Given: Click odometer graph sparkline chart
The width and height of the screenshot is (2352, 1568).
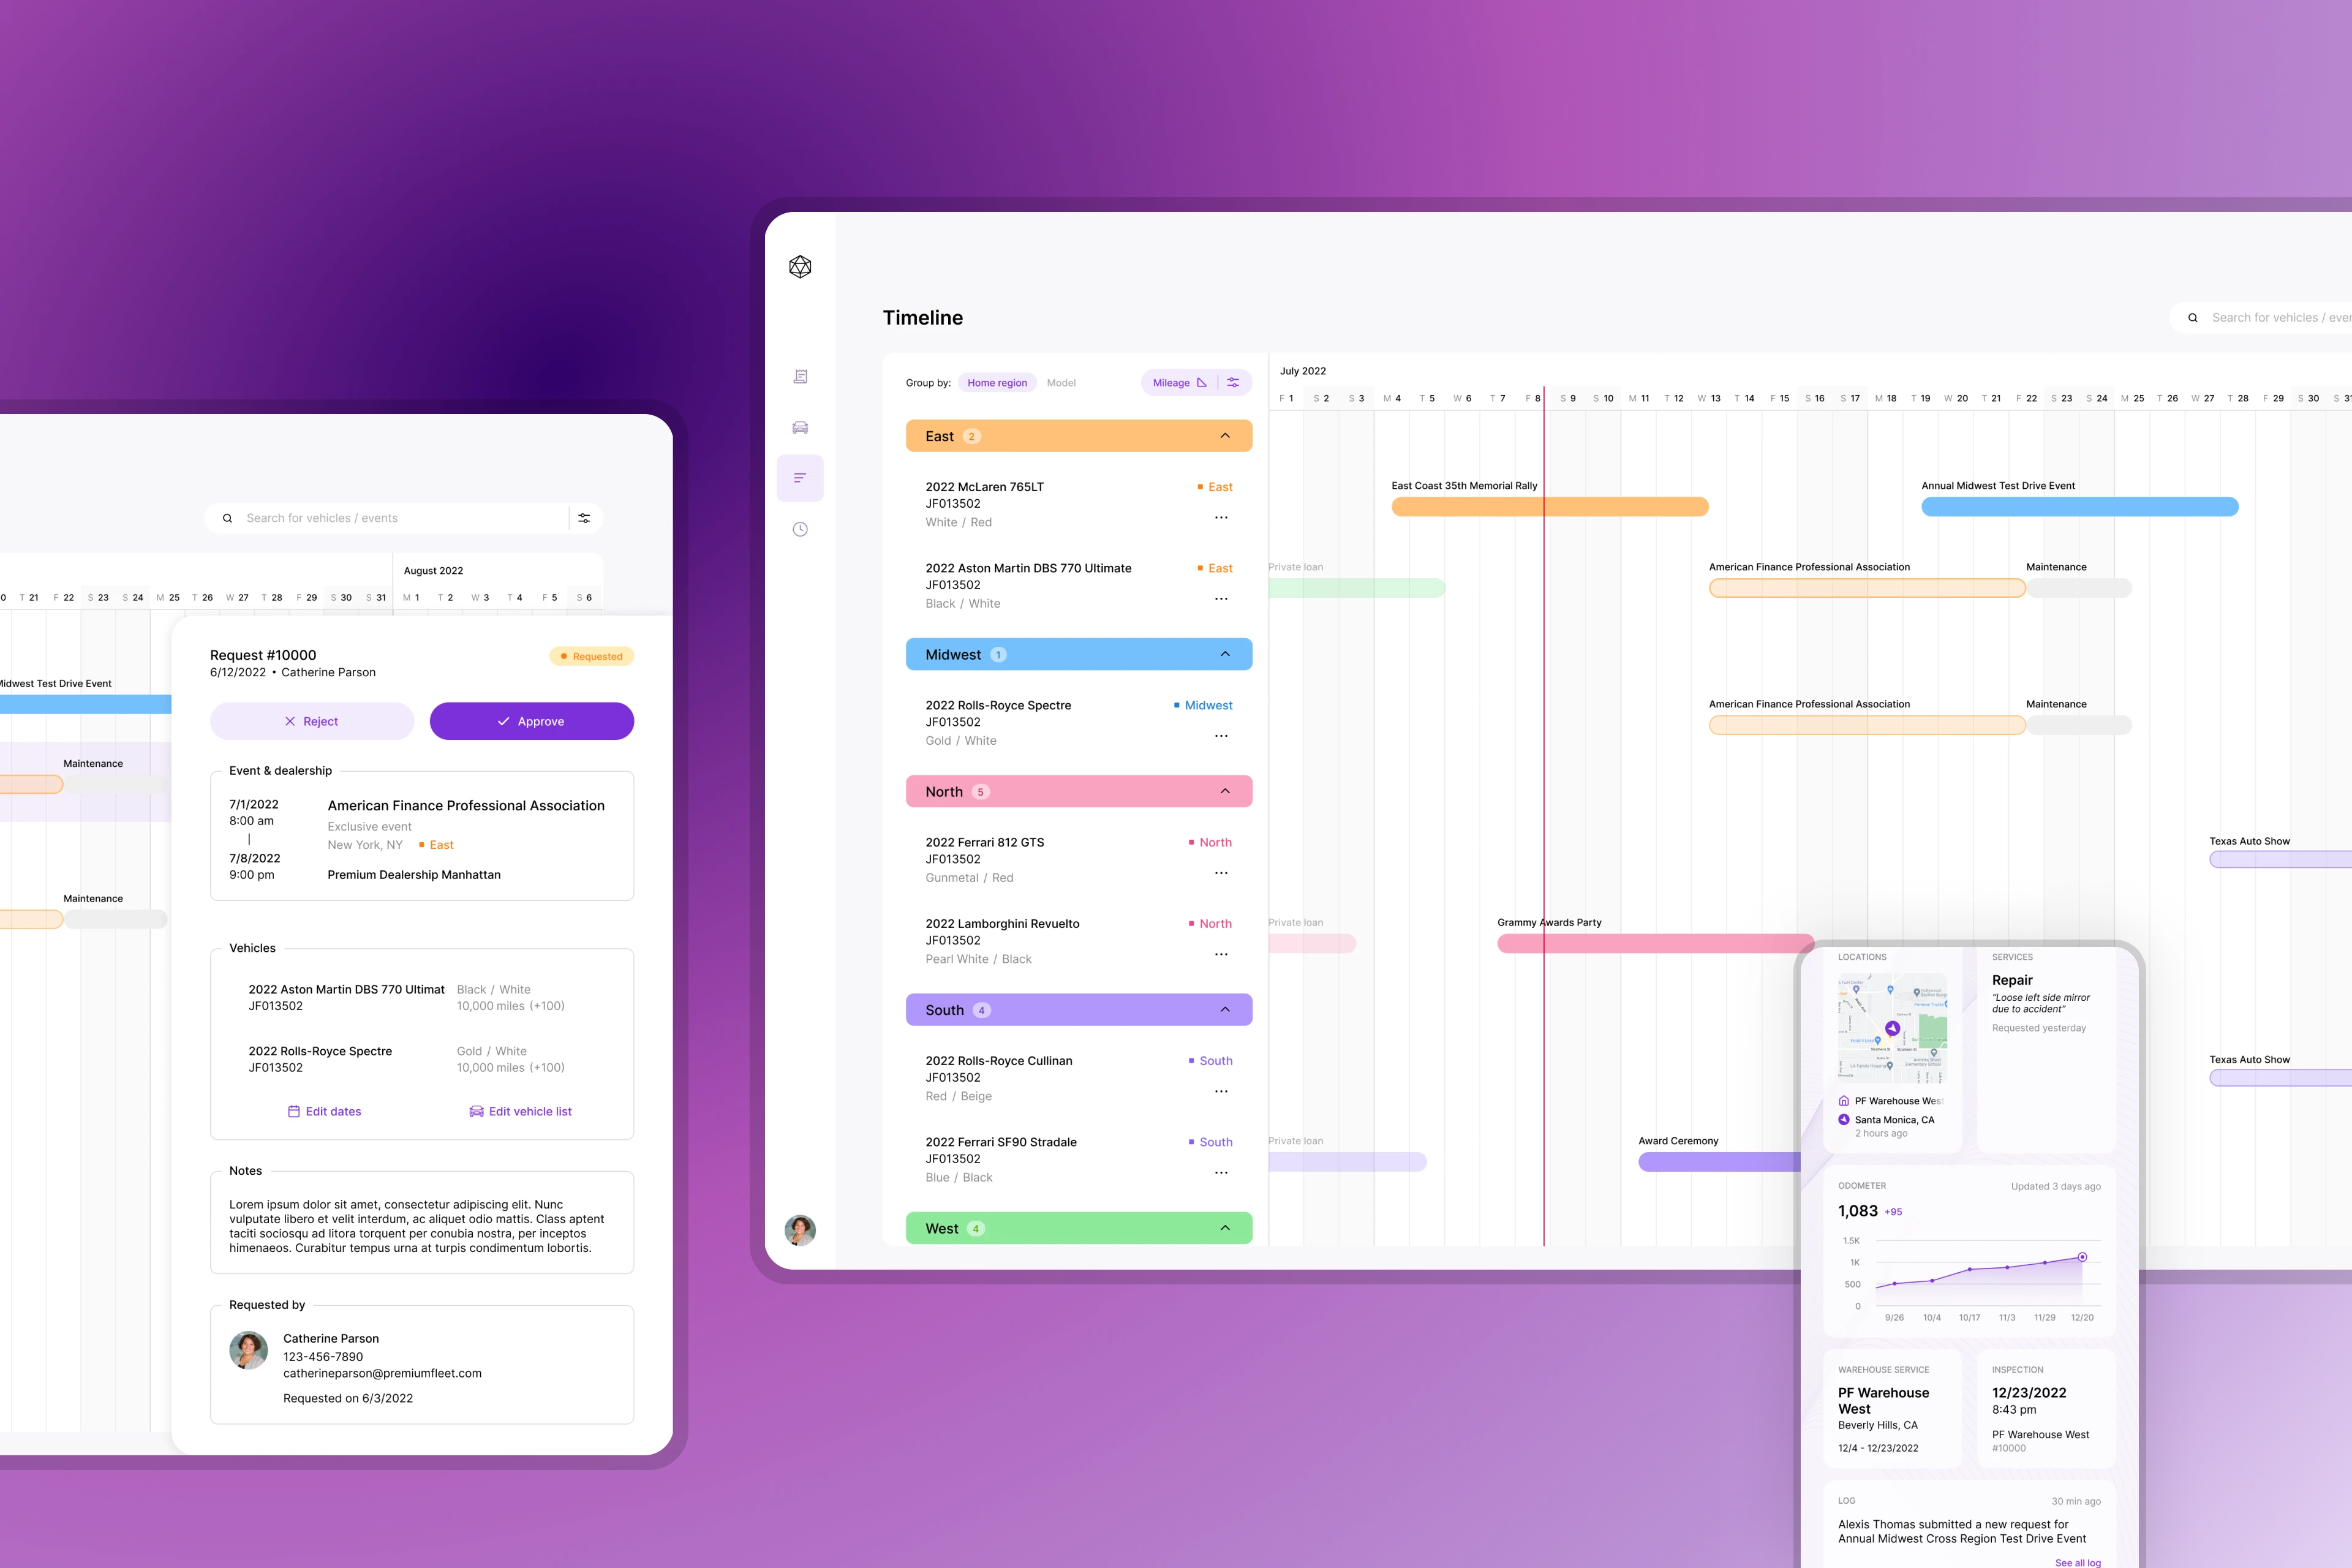Looking at the screenshot, I should tap(1978, 1268).
